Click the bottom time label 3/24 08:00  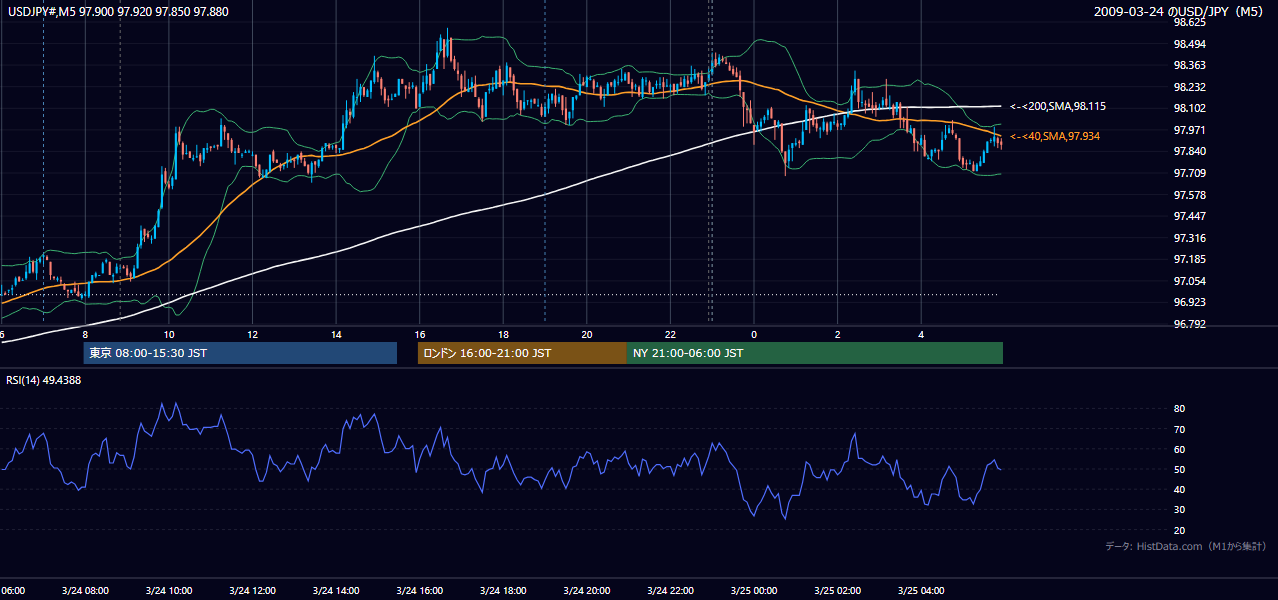85,591
